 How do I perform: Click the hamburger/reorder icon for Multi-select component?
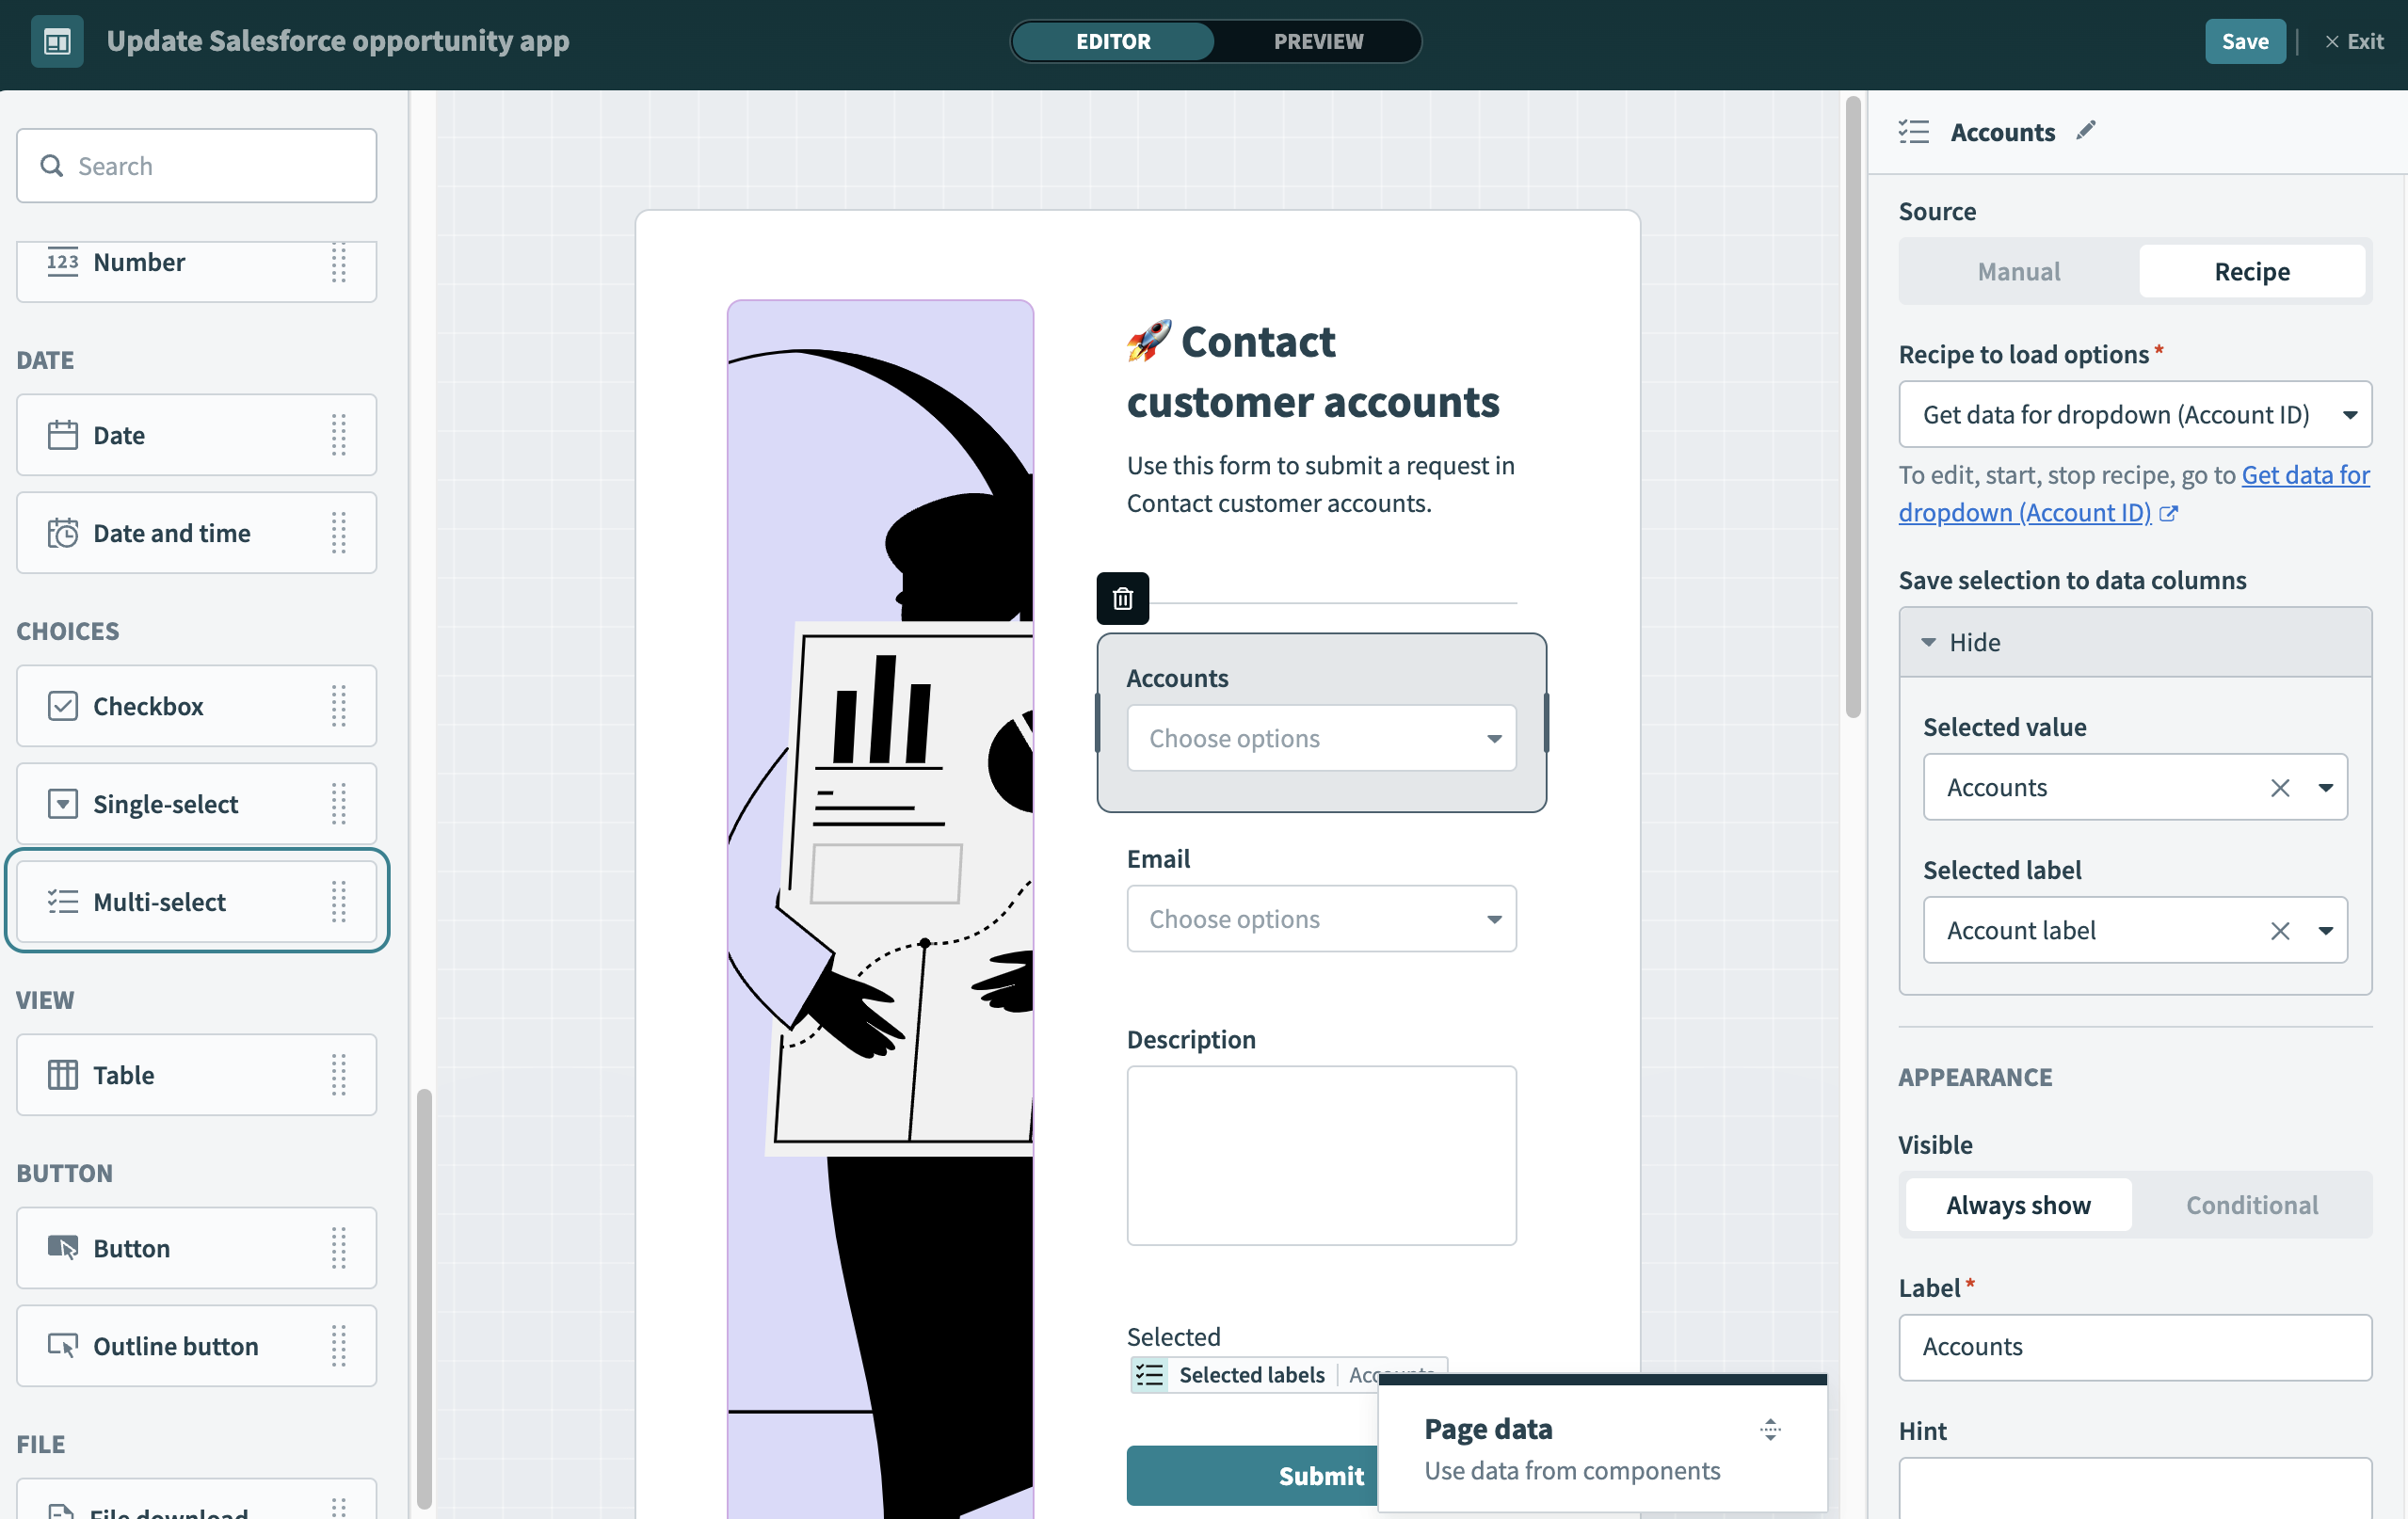338,900
